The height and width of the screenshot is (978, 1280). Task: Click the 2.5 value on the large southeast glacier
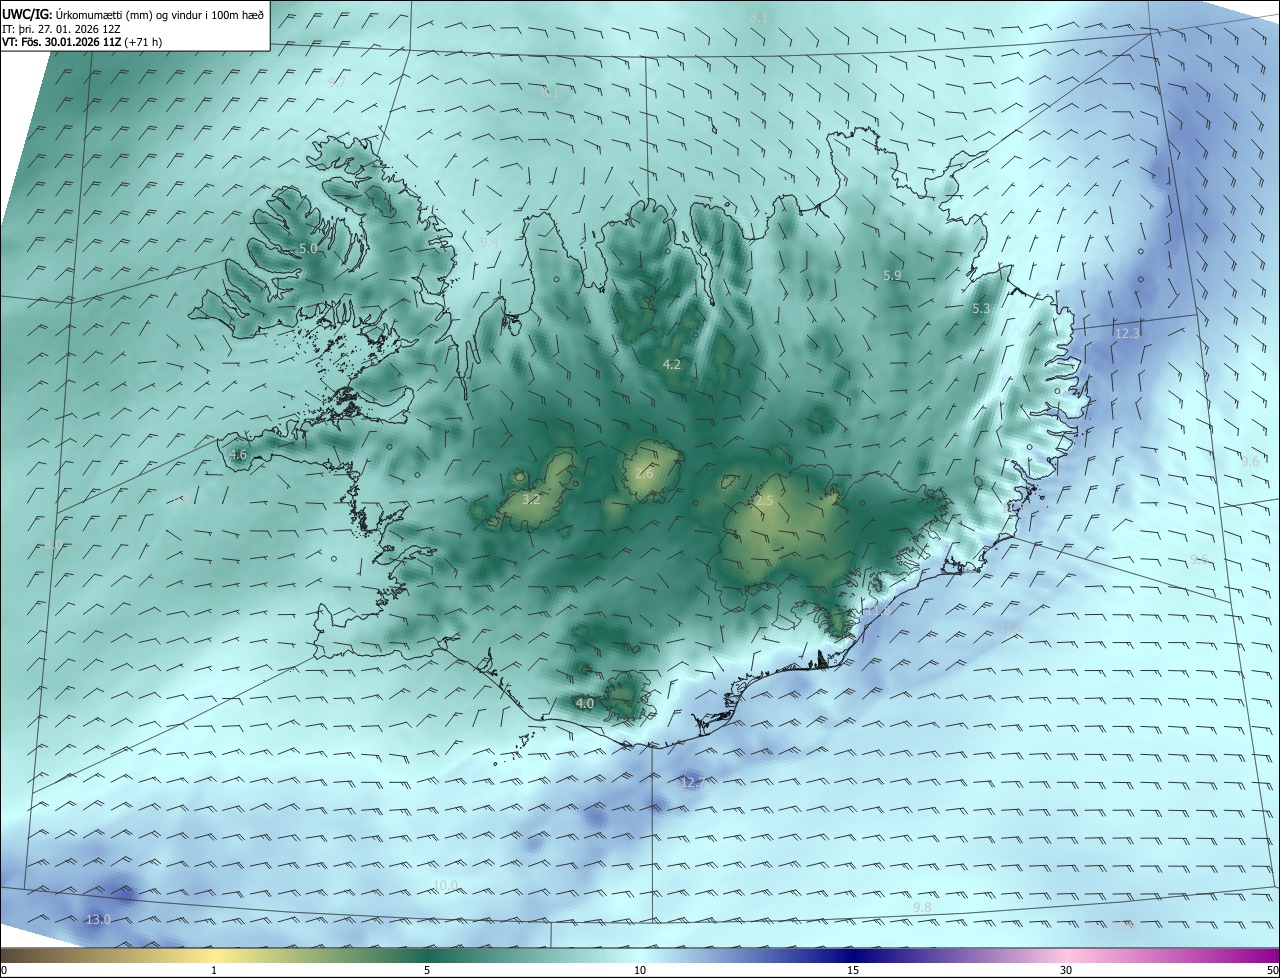(765, 500)
